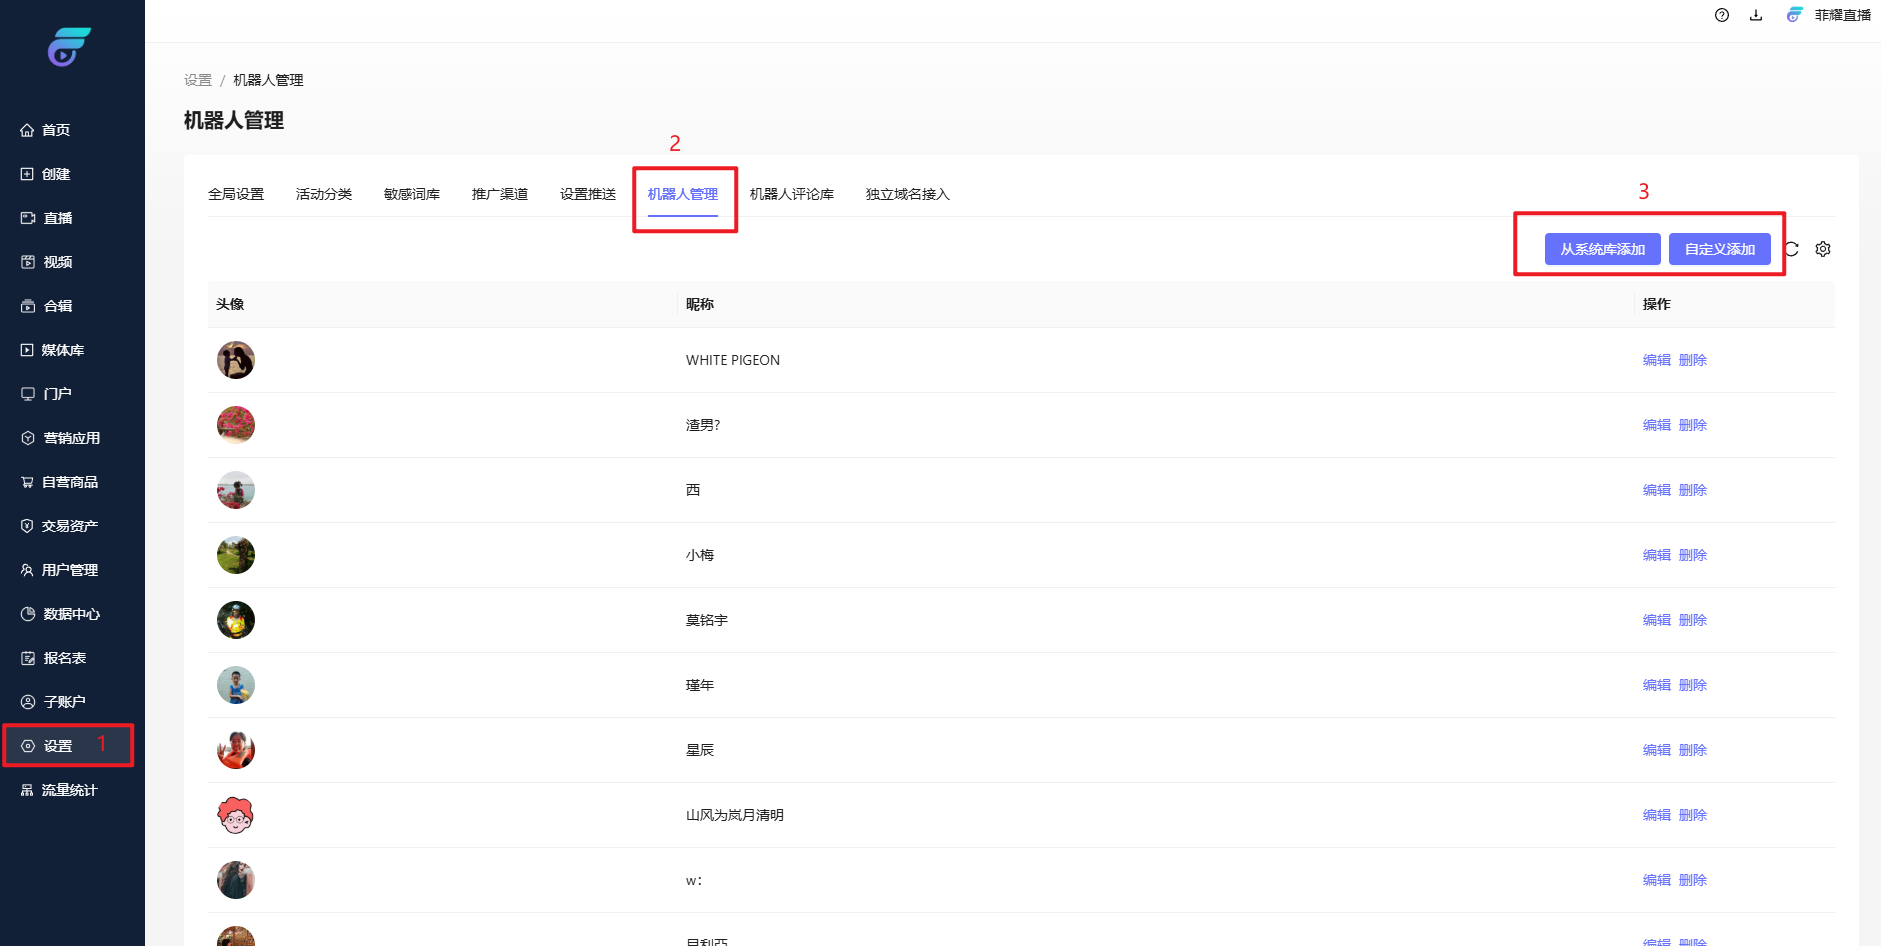
Task: Open 数据中心 from the sidebar
Action: (x=71, y=614)
